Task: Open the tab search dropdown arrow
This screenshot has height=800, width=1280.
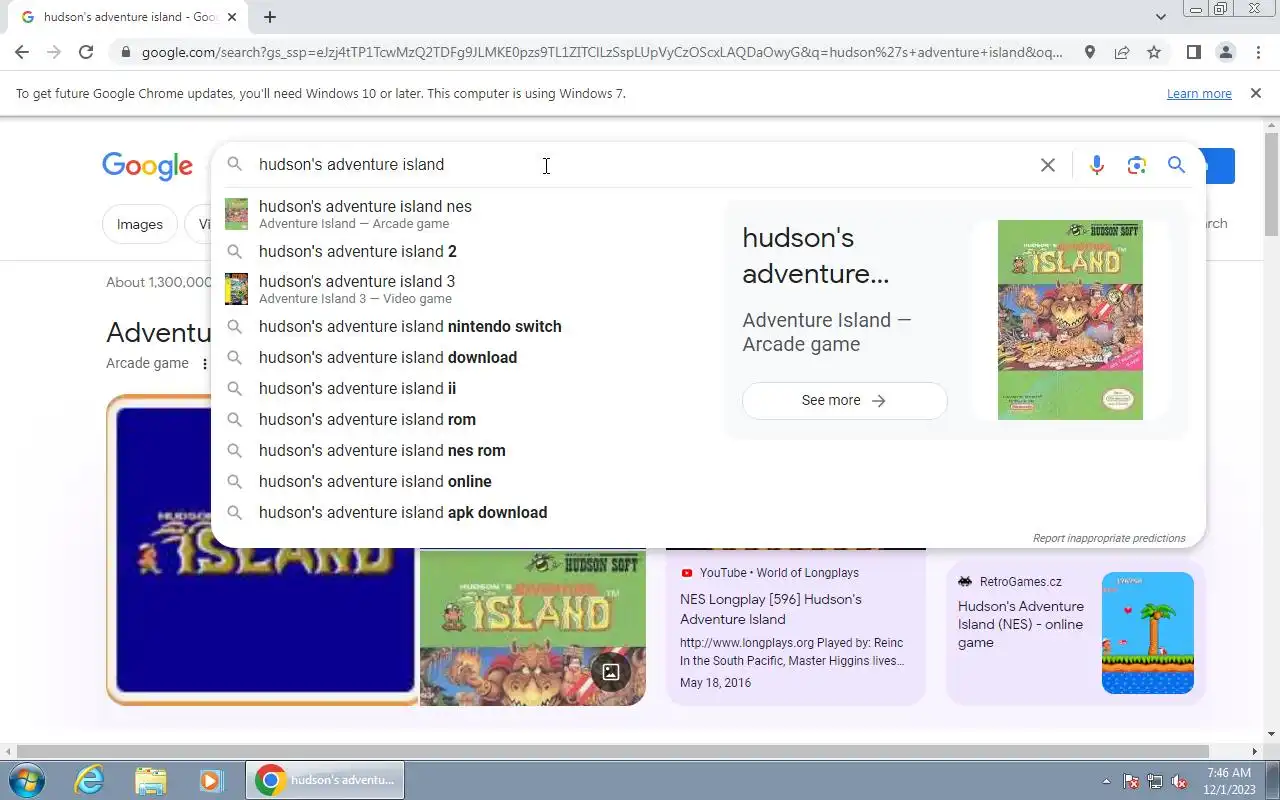Action: pos(1160,17)
